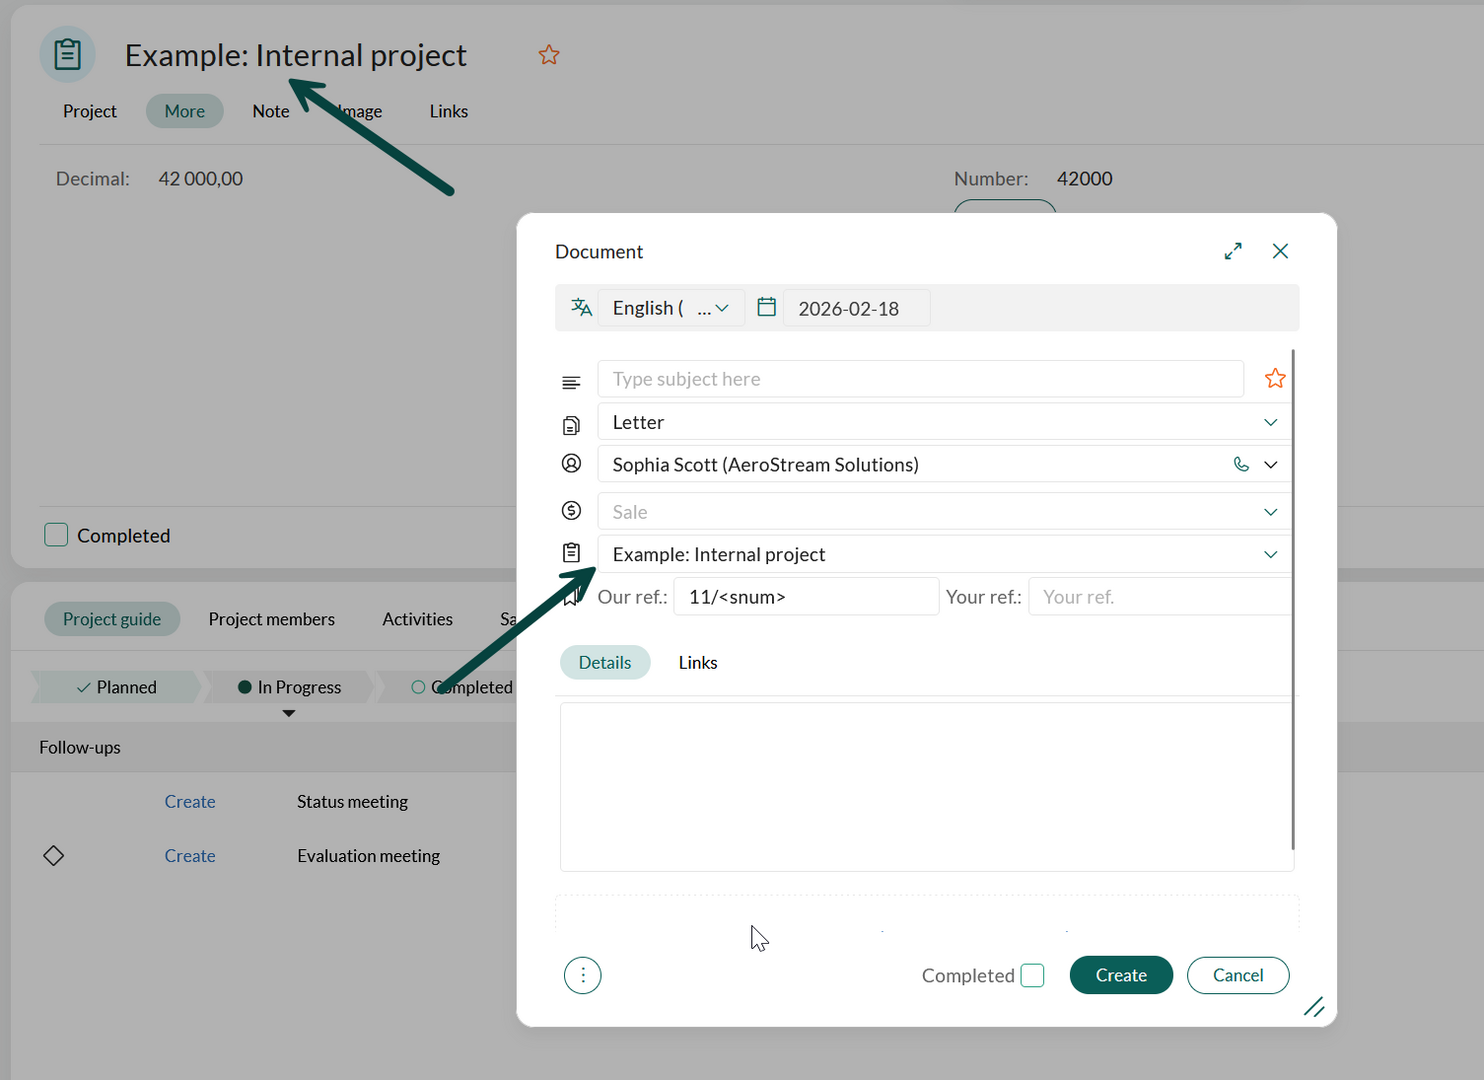Expand the Sale dropdown
Viewport: 1484px width, 1080px height.
pyautogui.click(x=1270, y=512)
